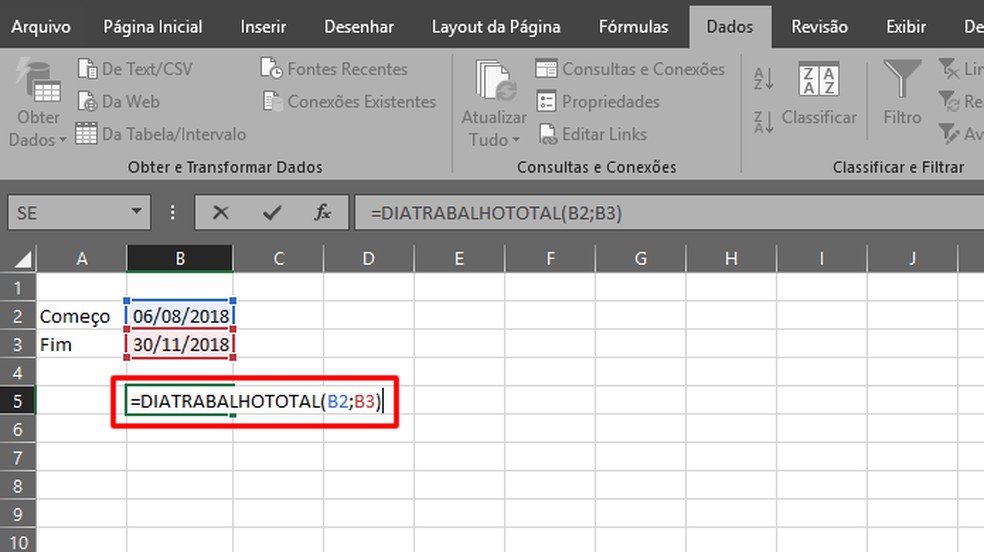Cancel formula entry with the X button
Viewport: 984px width, 552px height.
[x=220, y=213]
